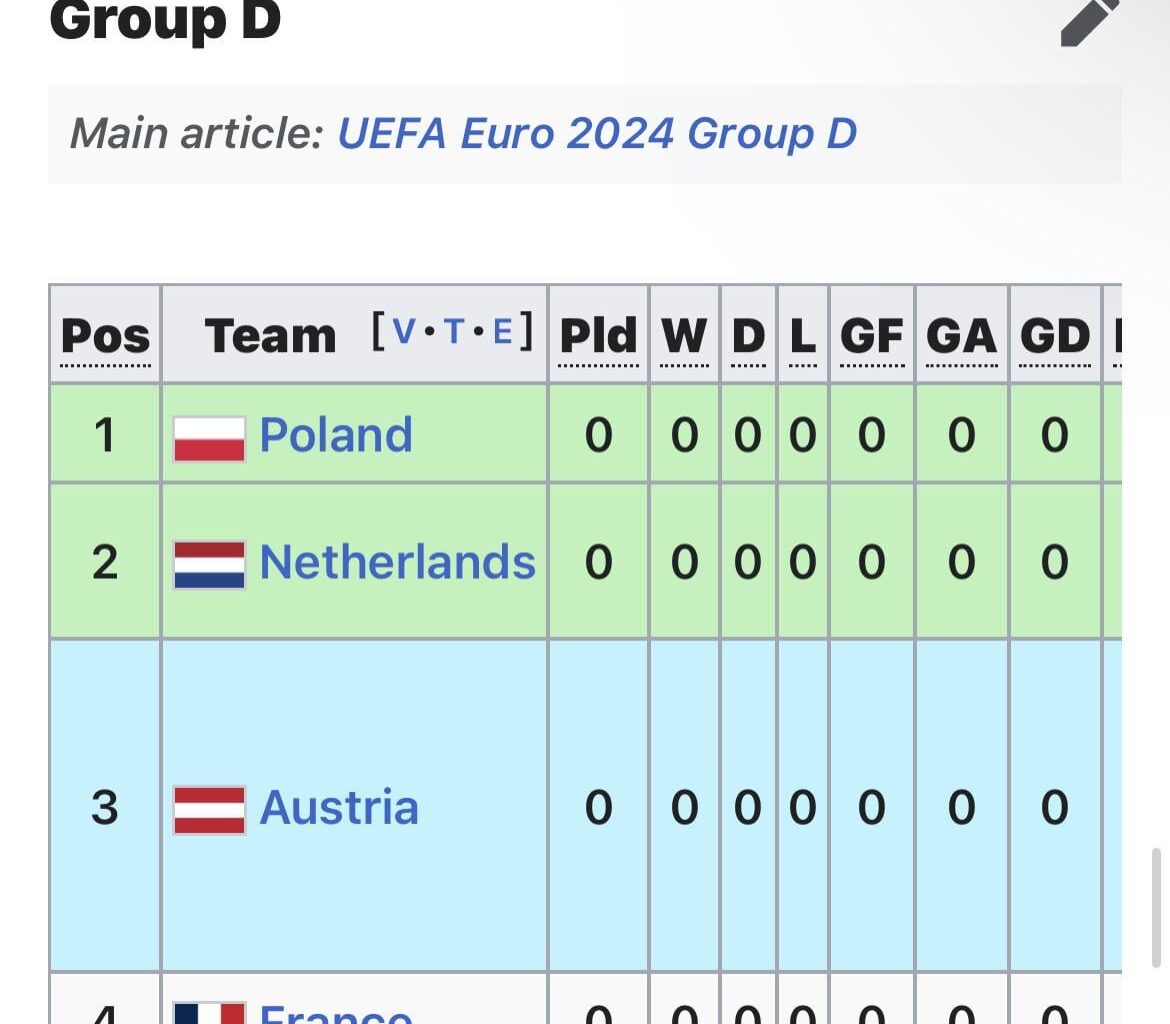
Task: Click the Austria flag icon
Action: 207,807
